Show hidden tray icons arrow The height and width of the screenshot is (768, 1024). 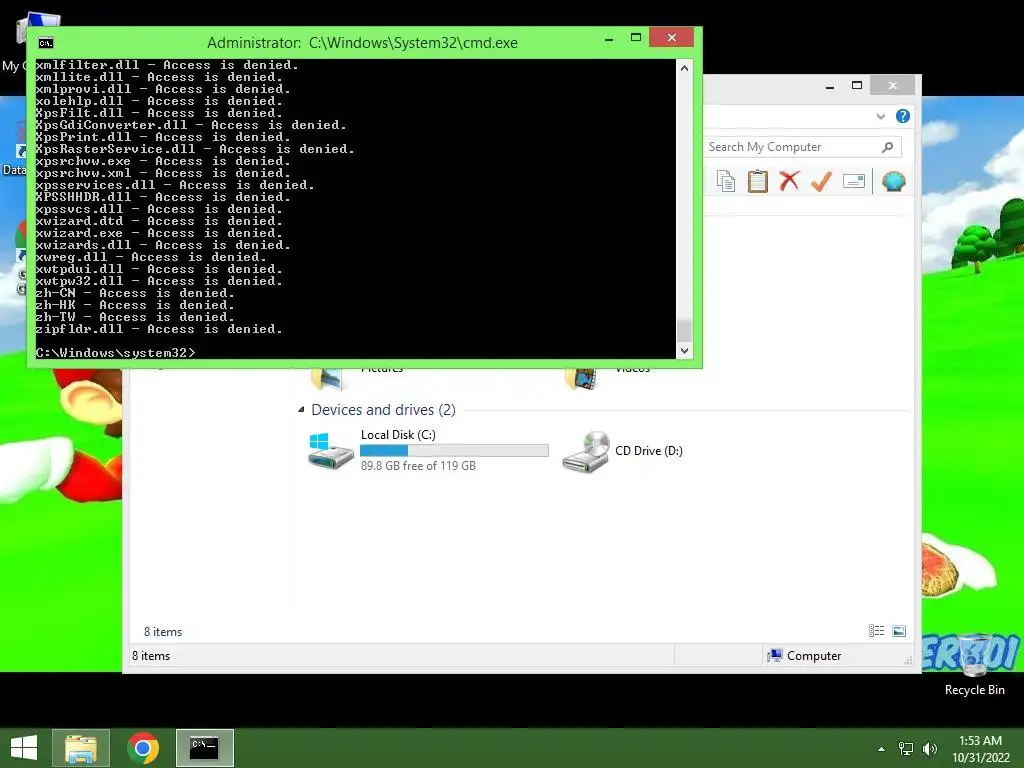click(882, 749)
